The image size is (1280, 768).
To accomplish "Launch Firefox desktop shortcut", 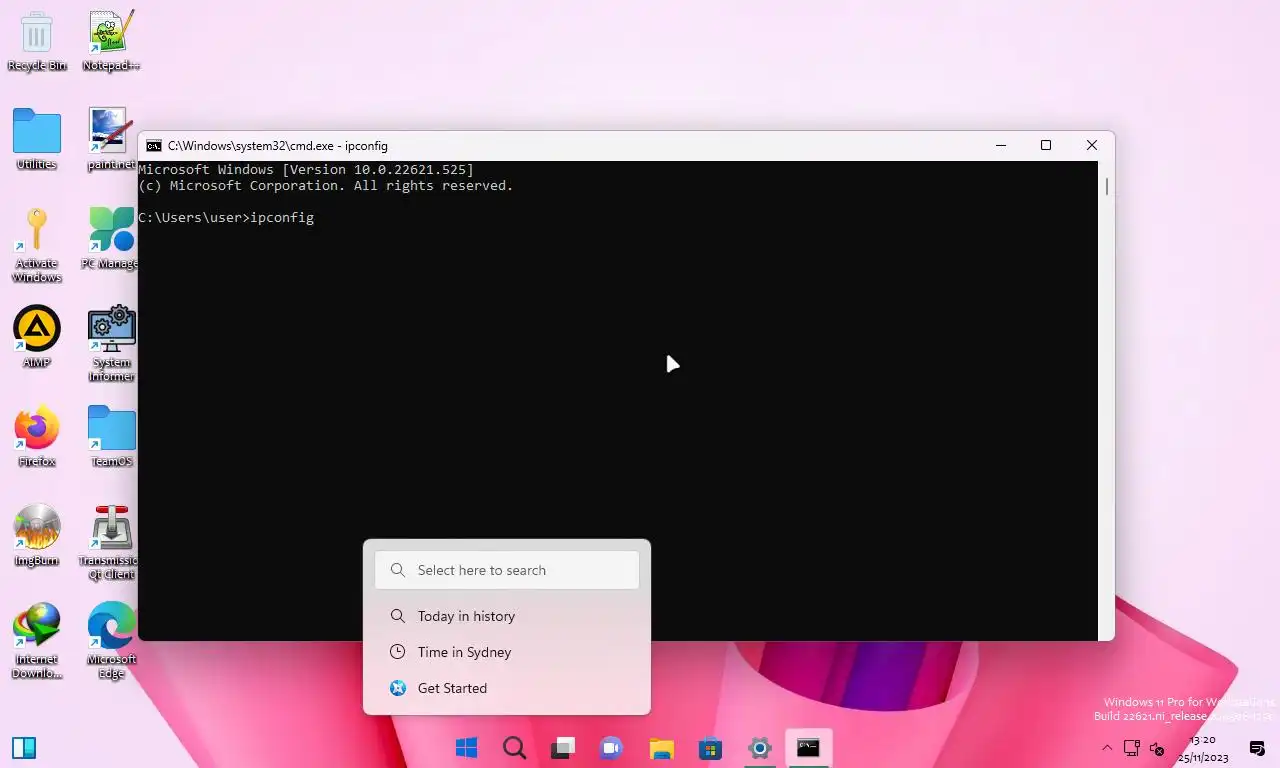I will [36, 437].
